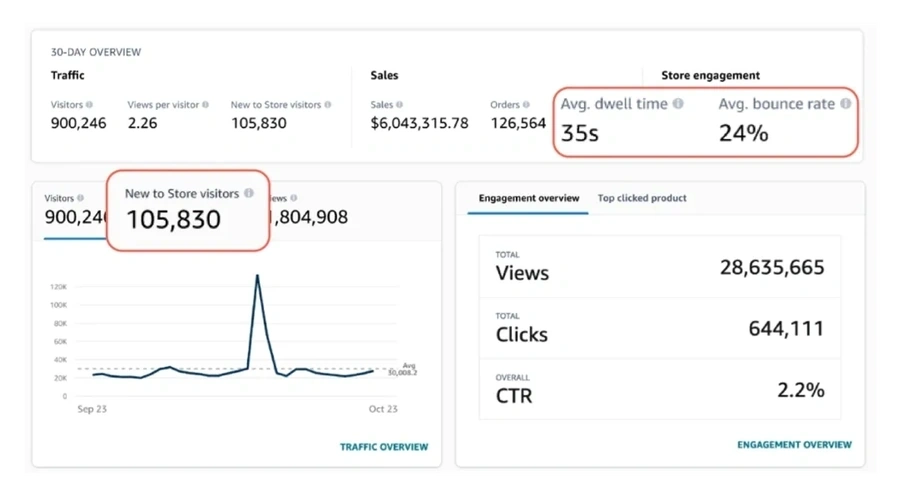
Task: Click the peak spike on traffic chart
Action: coord(257,276)
